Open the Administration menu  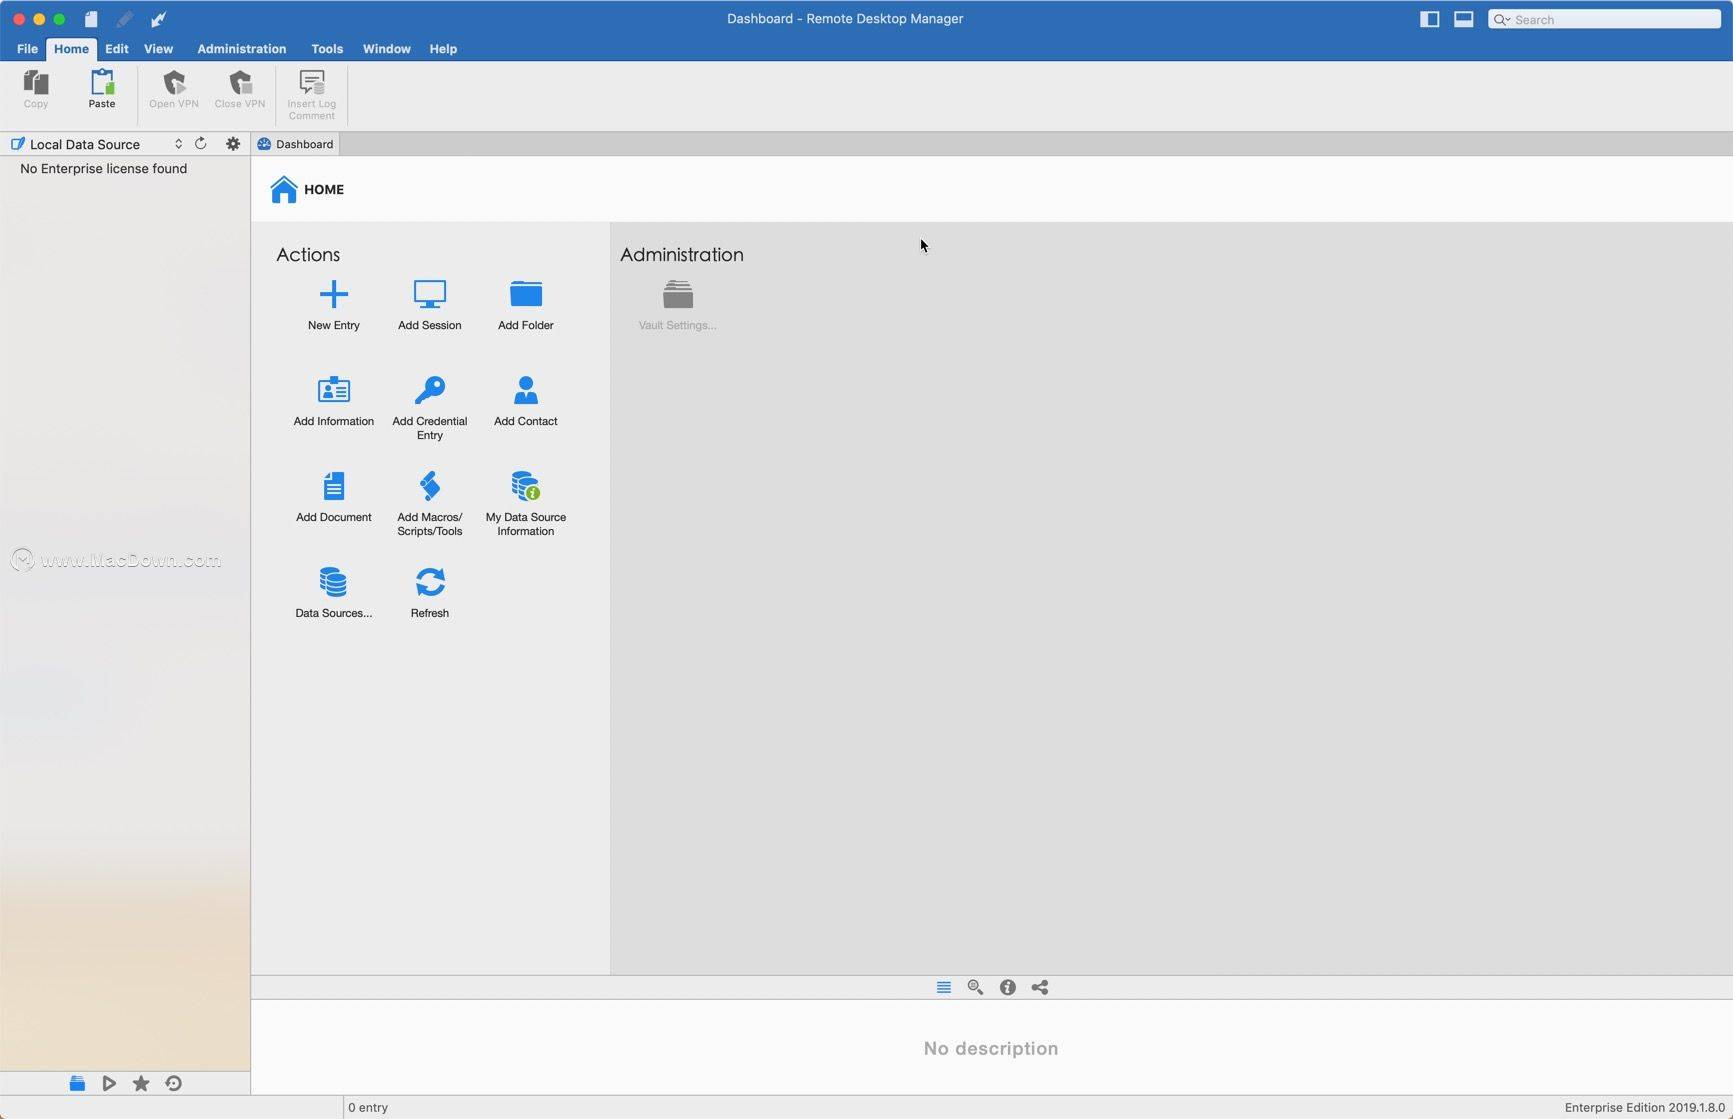coord(241,49)
